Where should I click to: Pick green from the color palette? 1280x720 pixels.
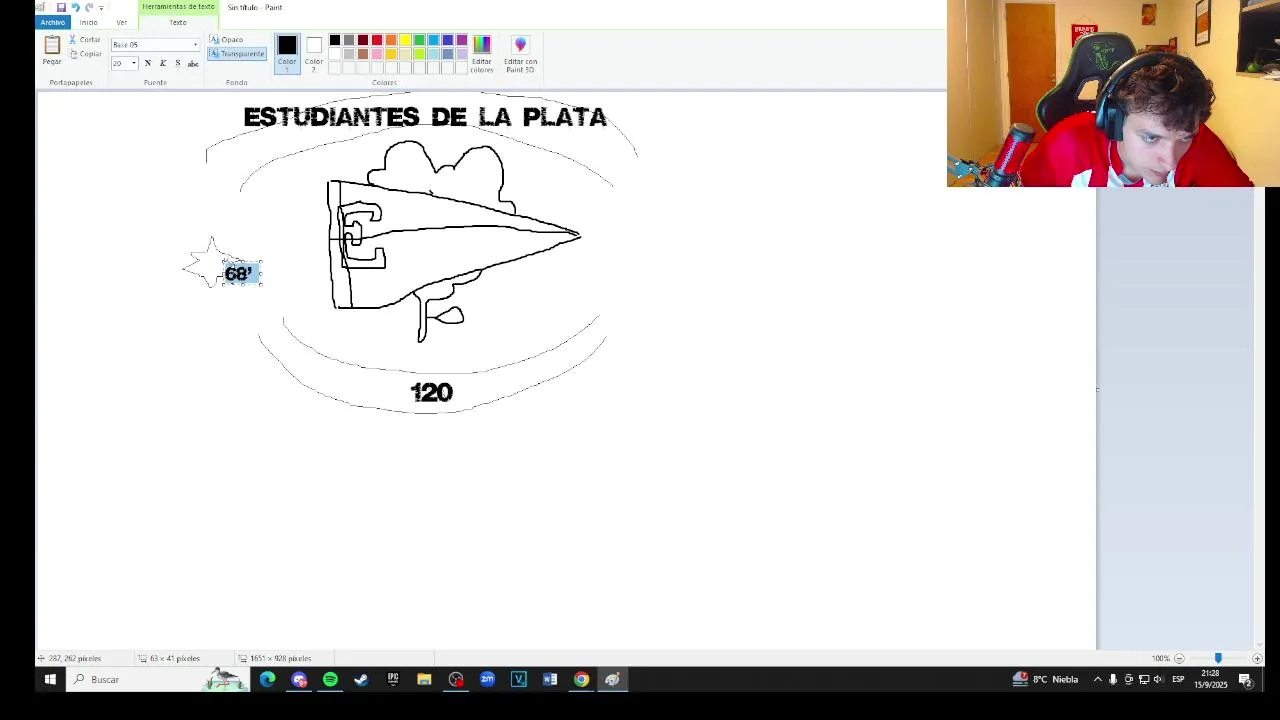[419, 40]
